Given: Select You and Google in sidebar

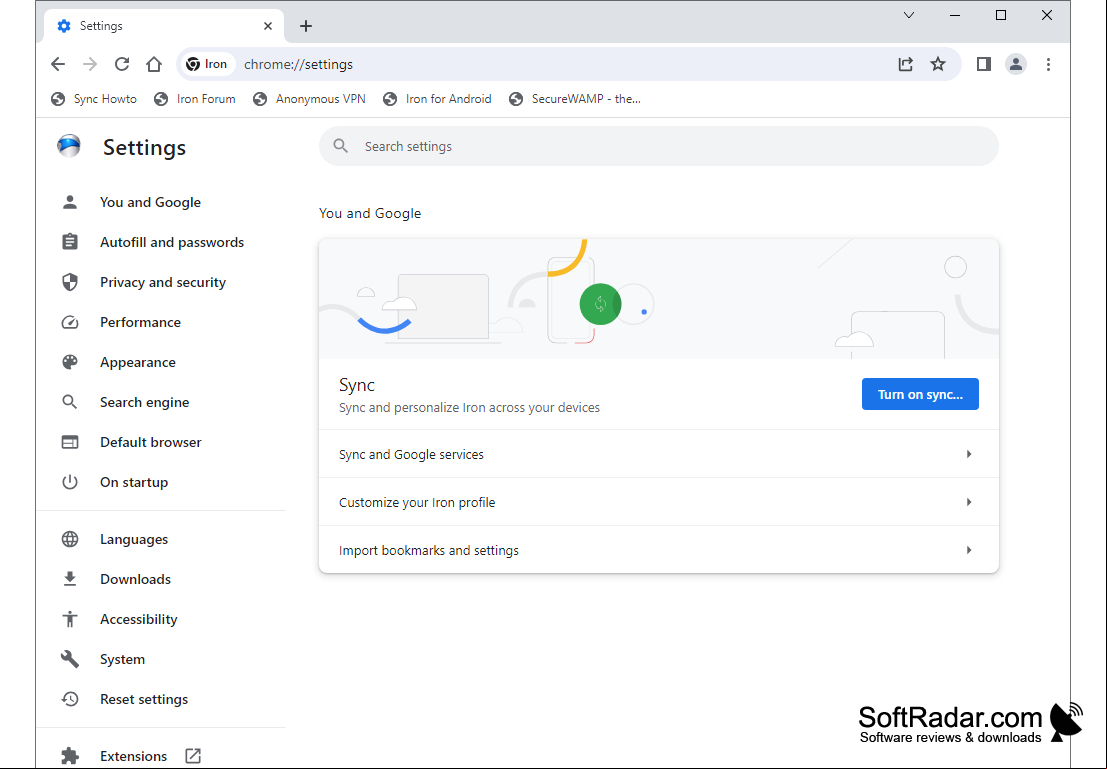Looking at the screenshot, I should tap(150, 202).
